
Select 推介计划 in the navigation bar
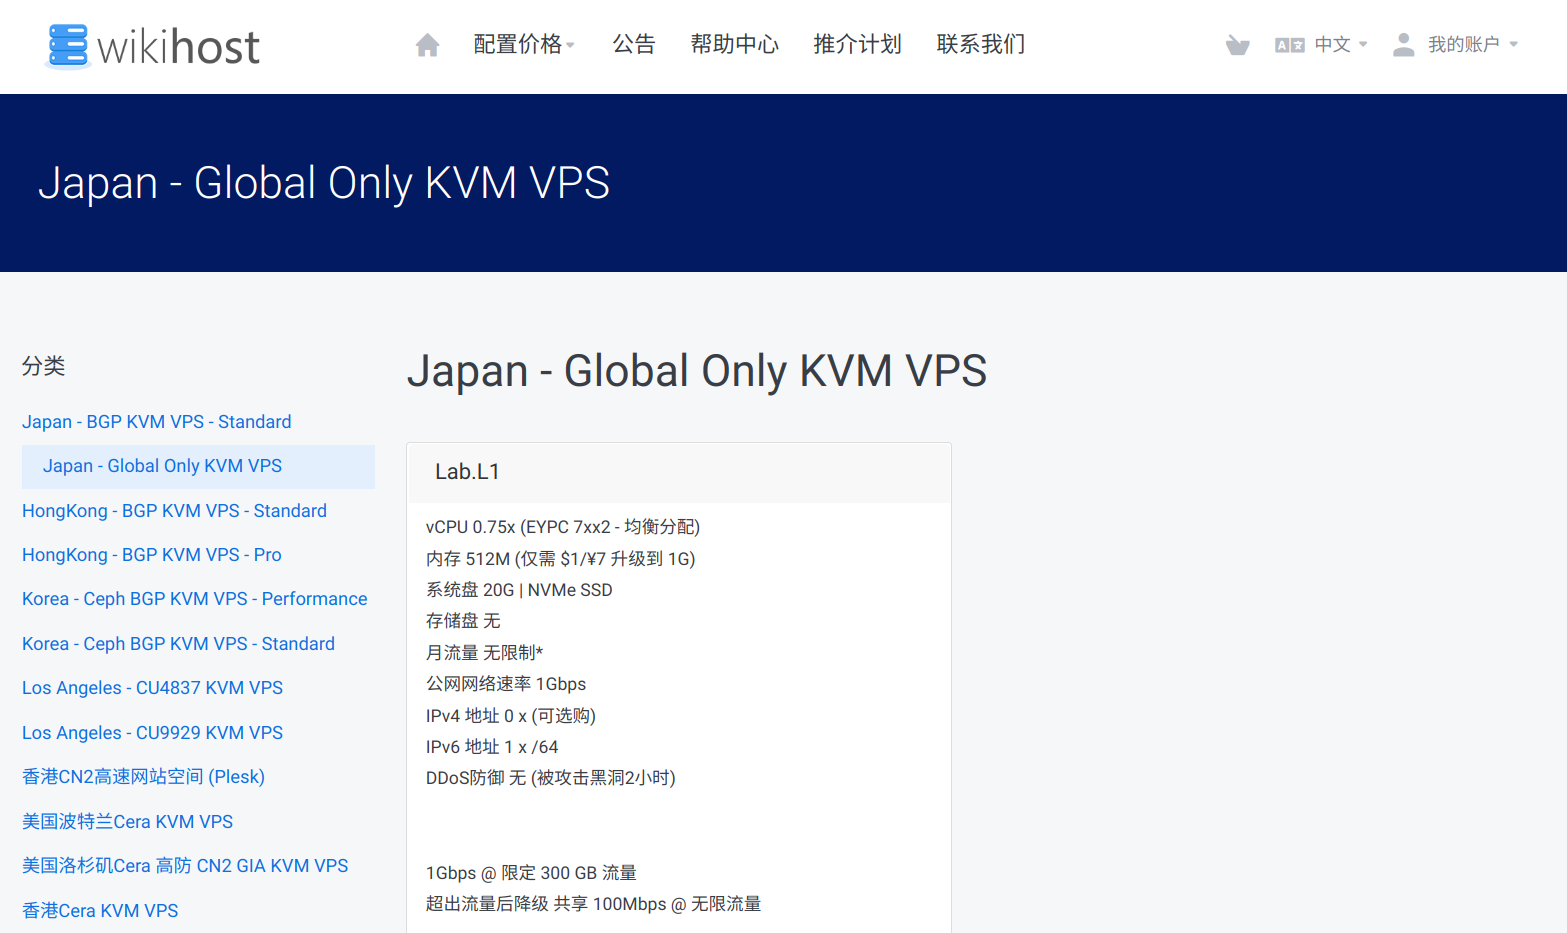tap(858, 44)
